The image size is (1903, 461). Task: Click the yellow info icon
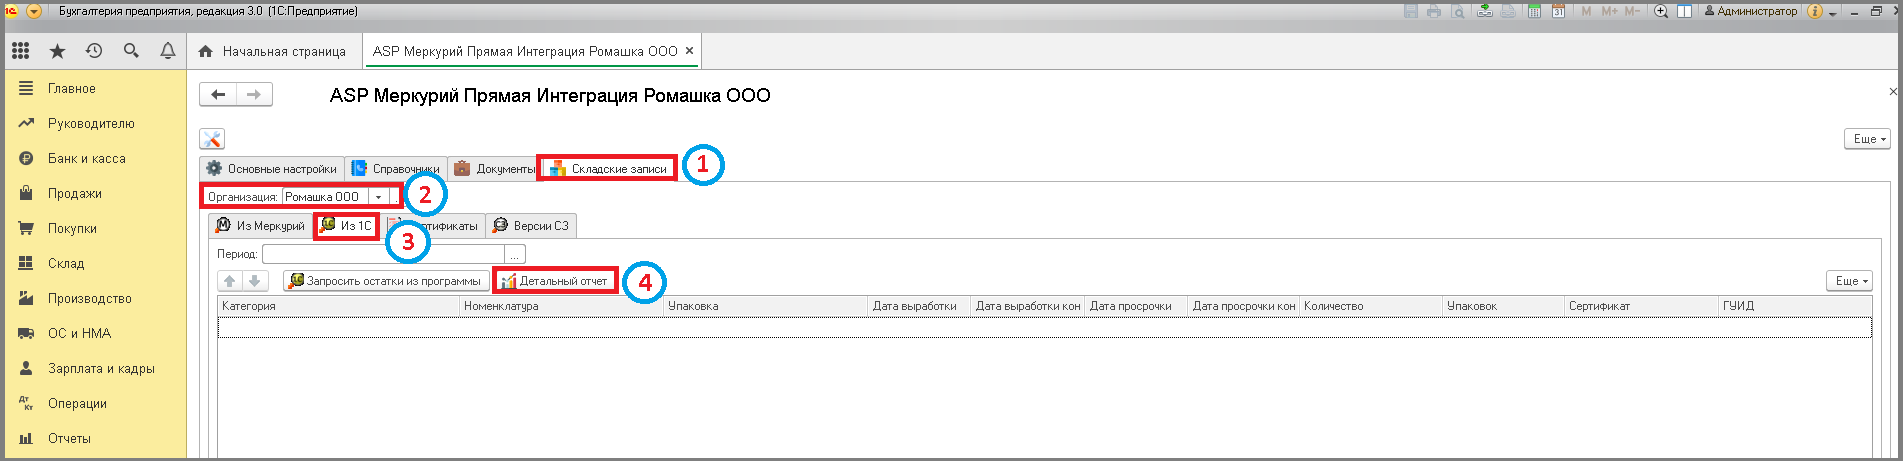(1815, 11)
